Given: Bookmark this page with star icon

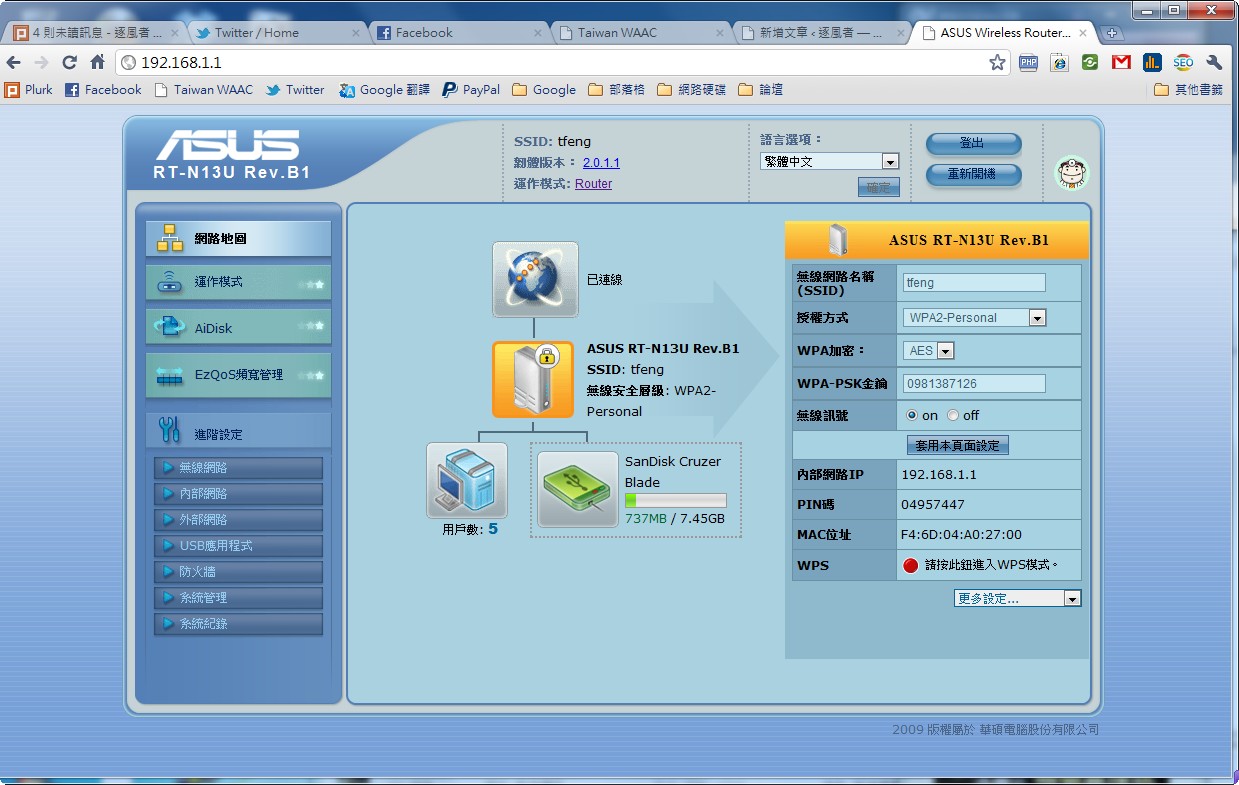Looking at the screenshot, I should (x=997, y=62).
